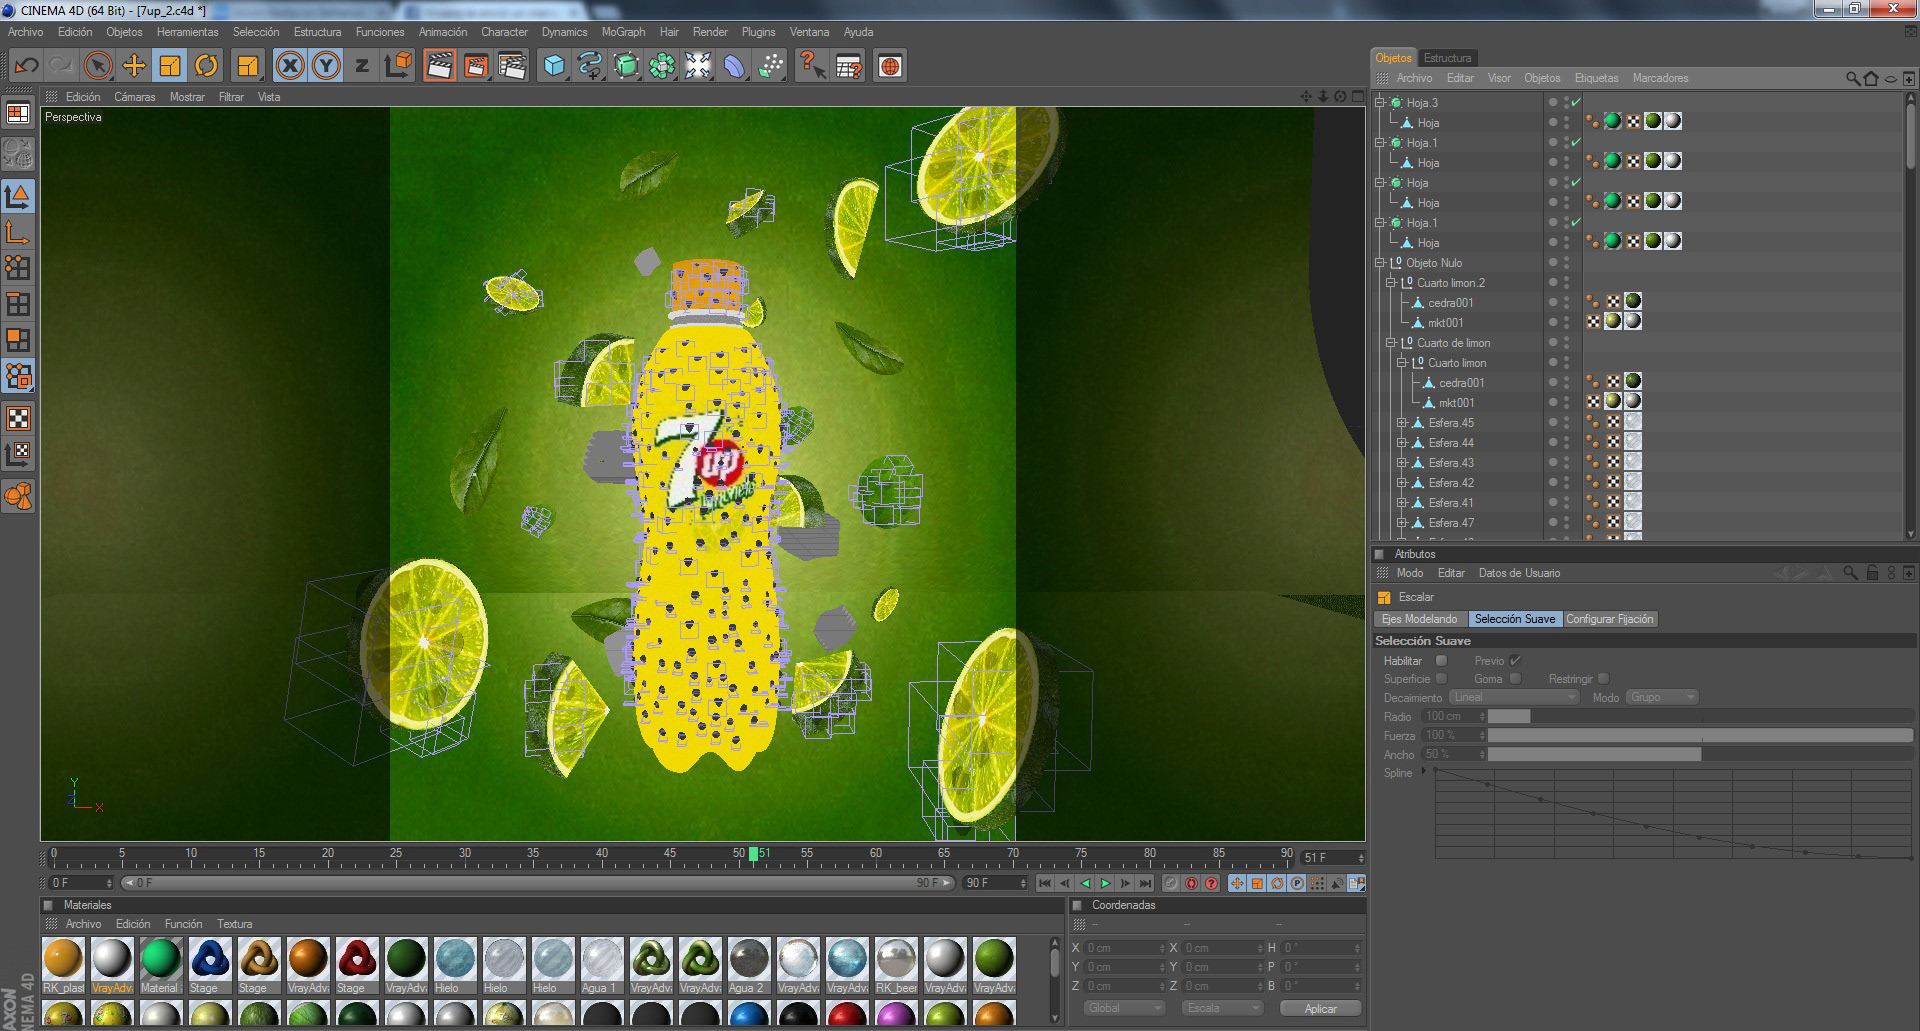Viewport: 1920px width, 1031px height.
Task: Open the Archivo menu
Action: (x=26, y=32)
